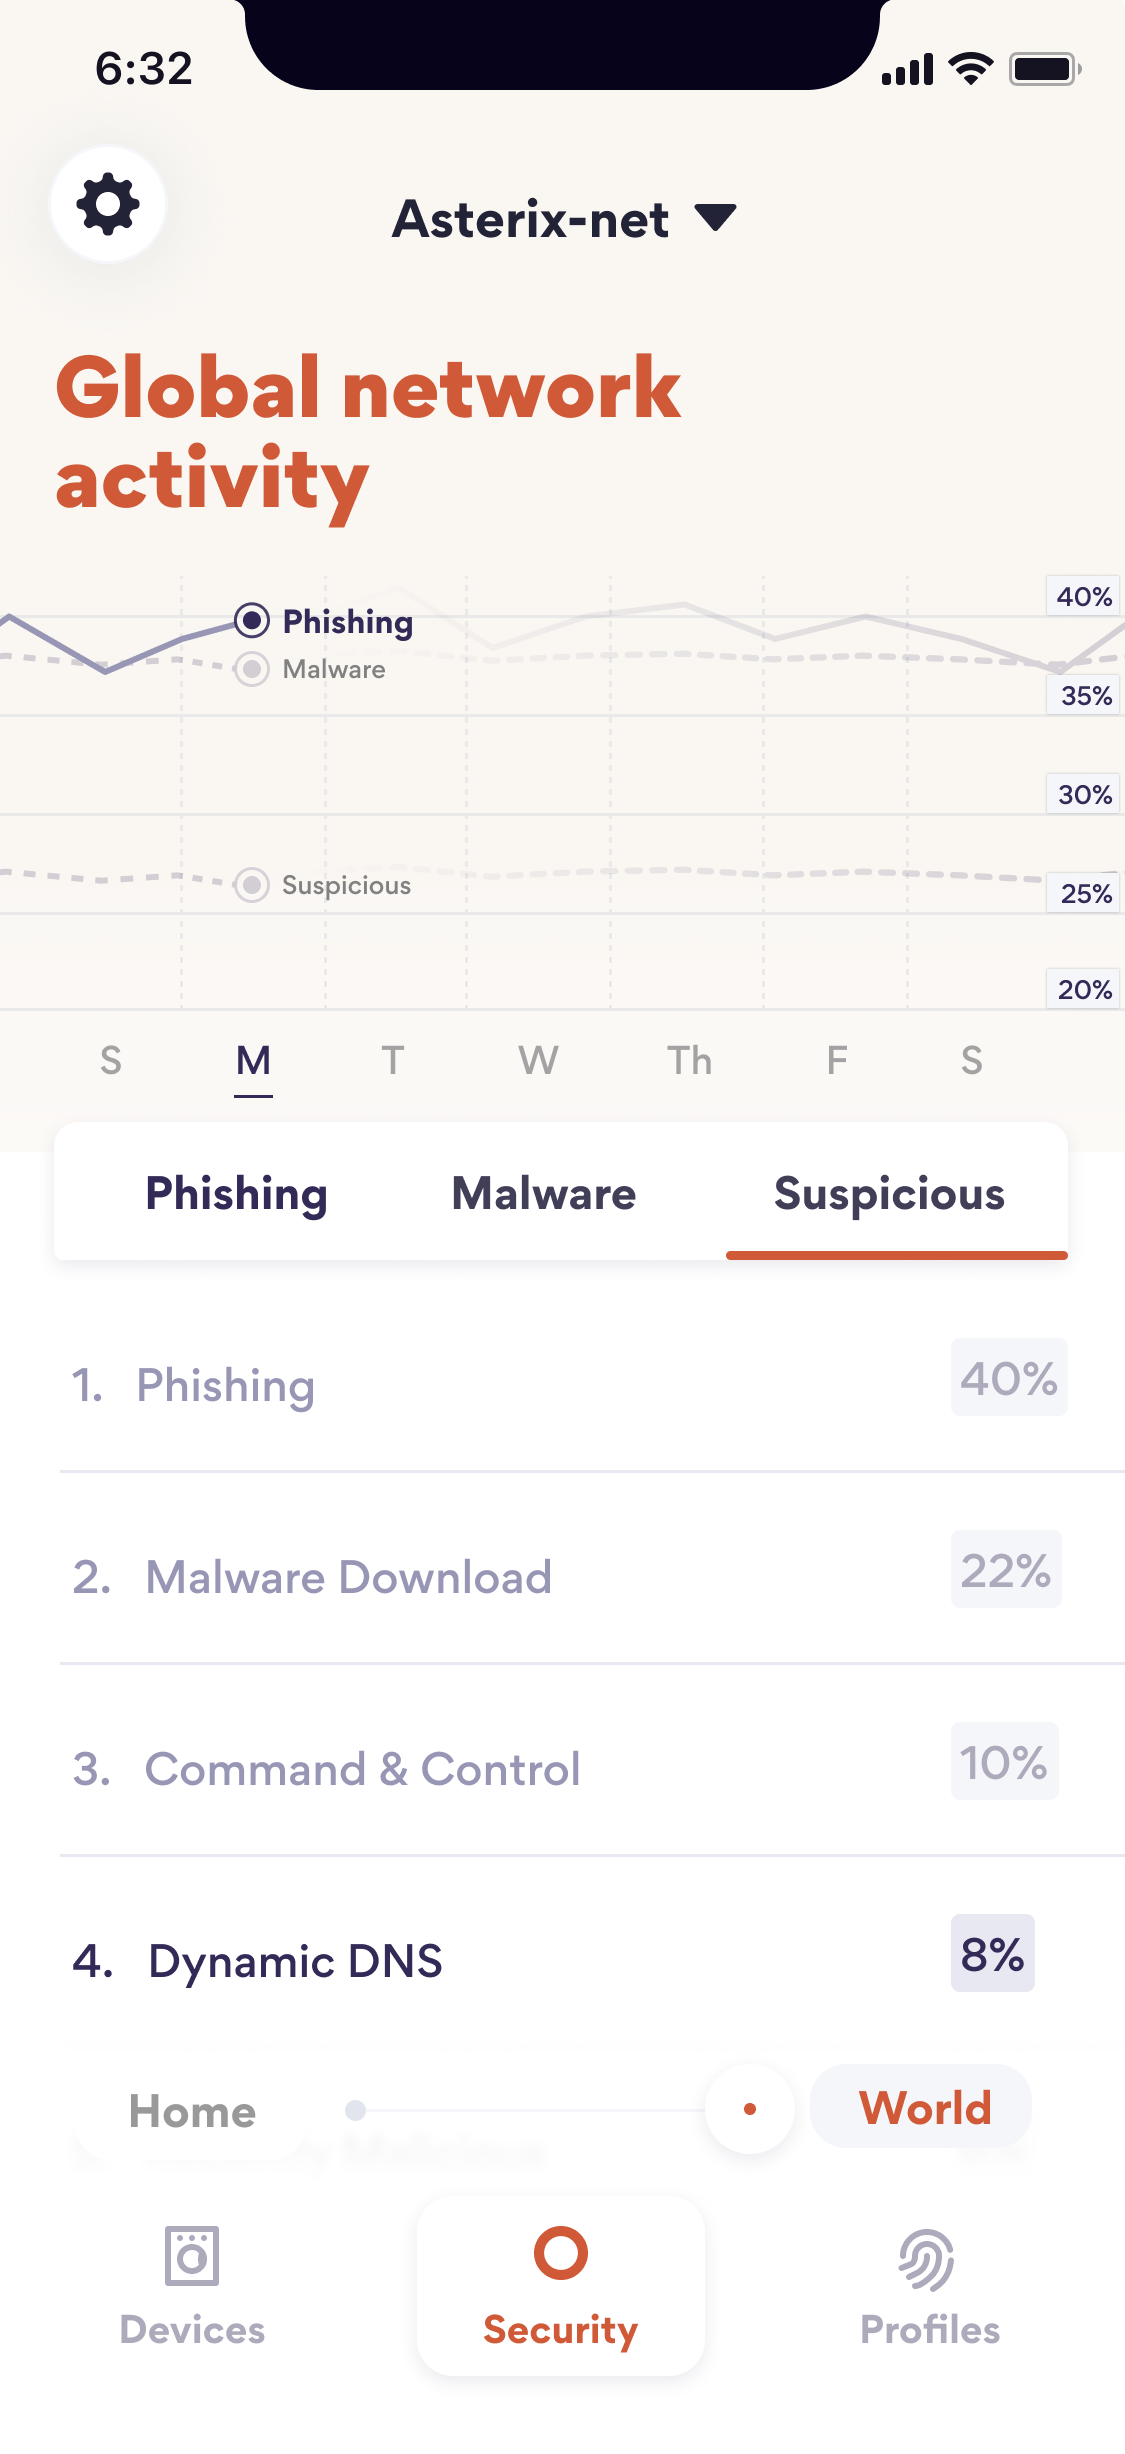Open settings via the gear icon

108,205
